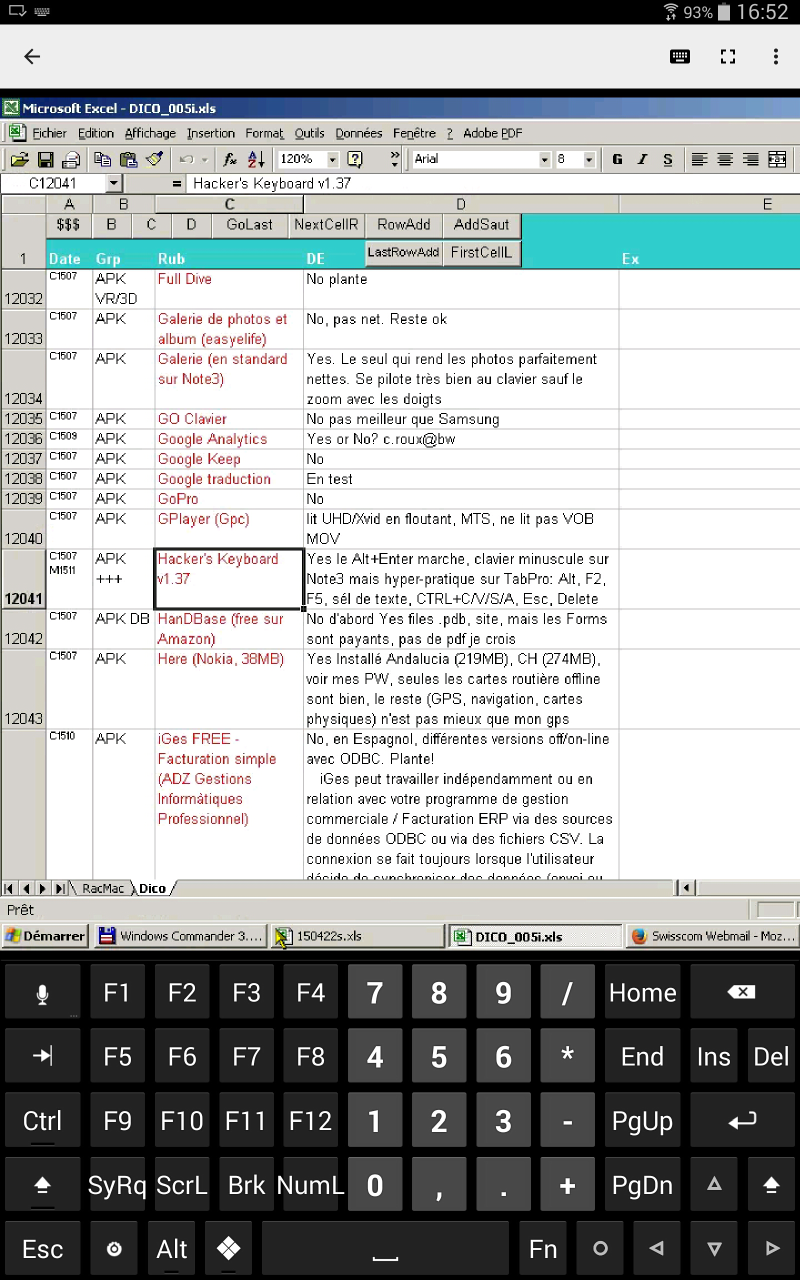Viewport: 800px width, 1280px height.
Task: Click the FirstCellL macro button
Action: [x=481, y=253]
